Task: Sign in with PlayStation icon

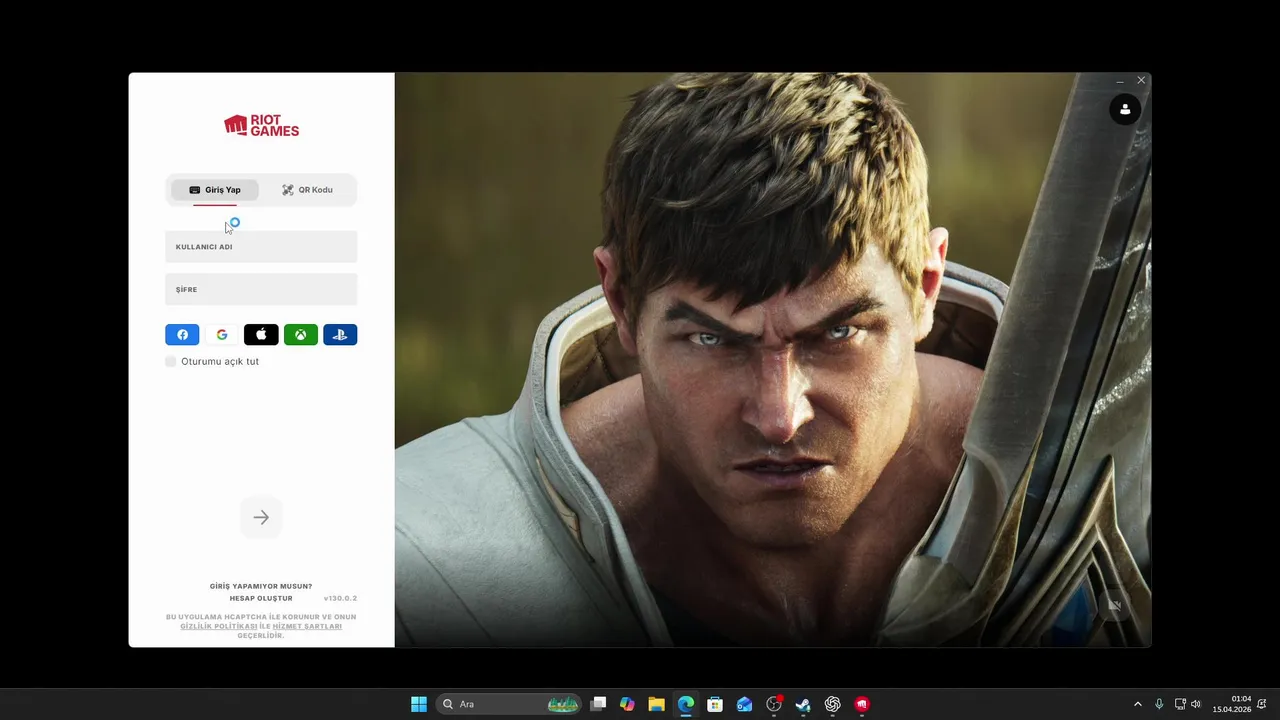Action: coord(340,335)
